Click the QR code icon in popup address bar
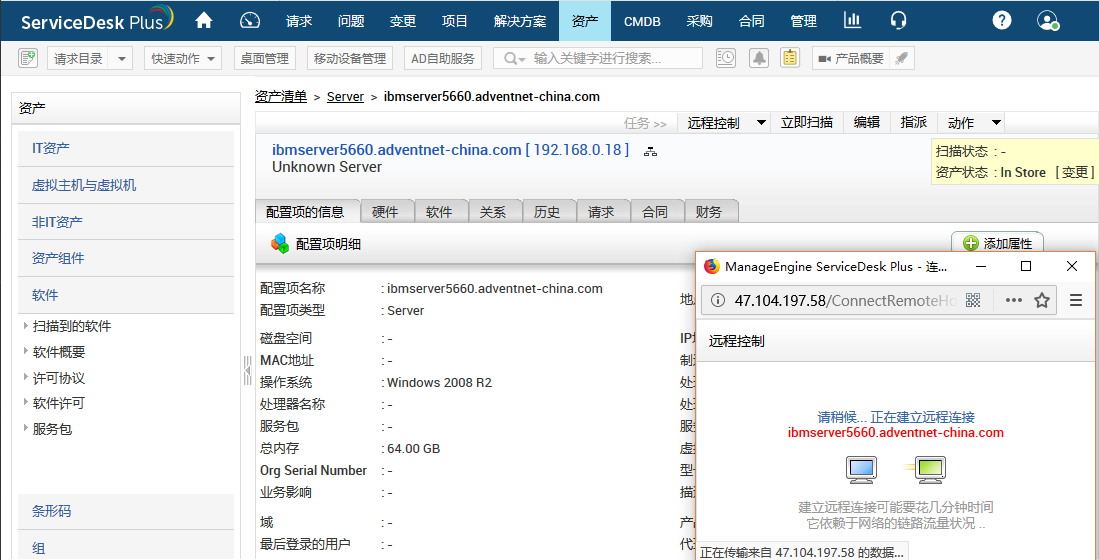The height and width of the screenshot is (560, 1099). click(x=972, y=300)
